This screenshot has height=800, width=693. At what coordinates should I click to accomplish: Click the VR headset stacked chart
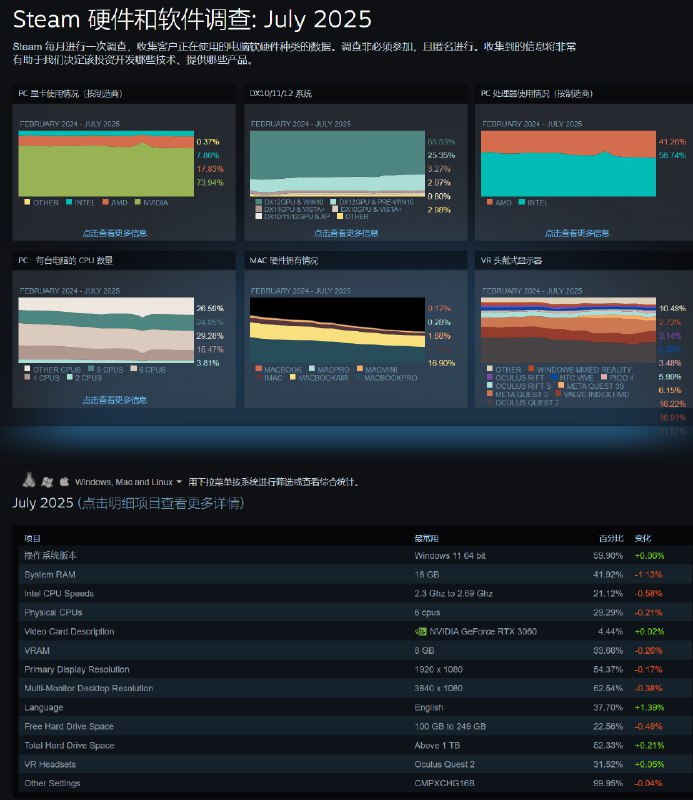click(x=568, y=330)
